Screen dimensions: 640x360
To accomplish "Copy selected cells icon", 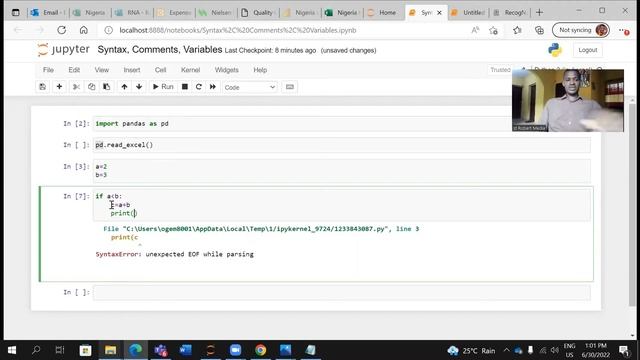I will [91, 87].
